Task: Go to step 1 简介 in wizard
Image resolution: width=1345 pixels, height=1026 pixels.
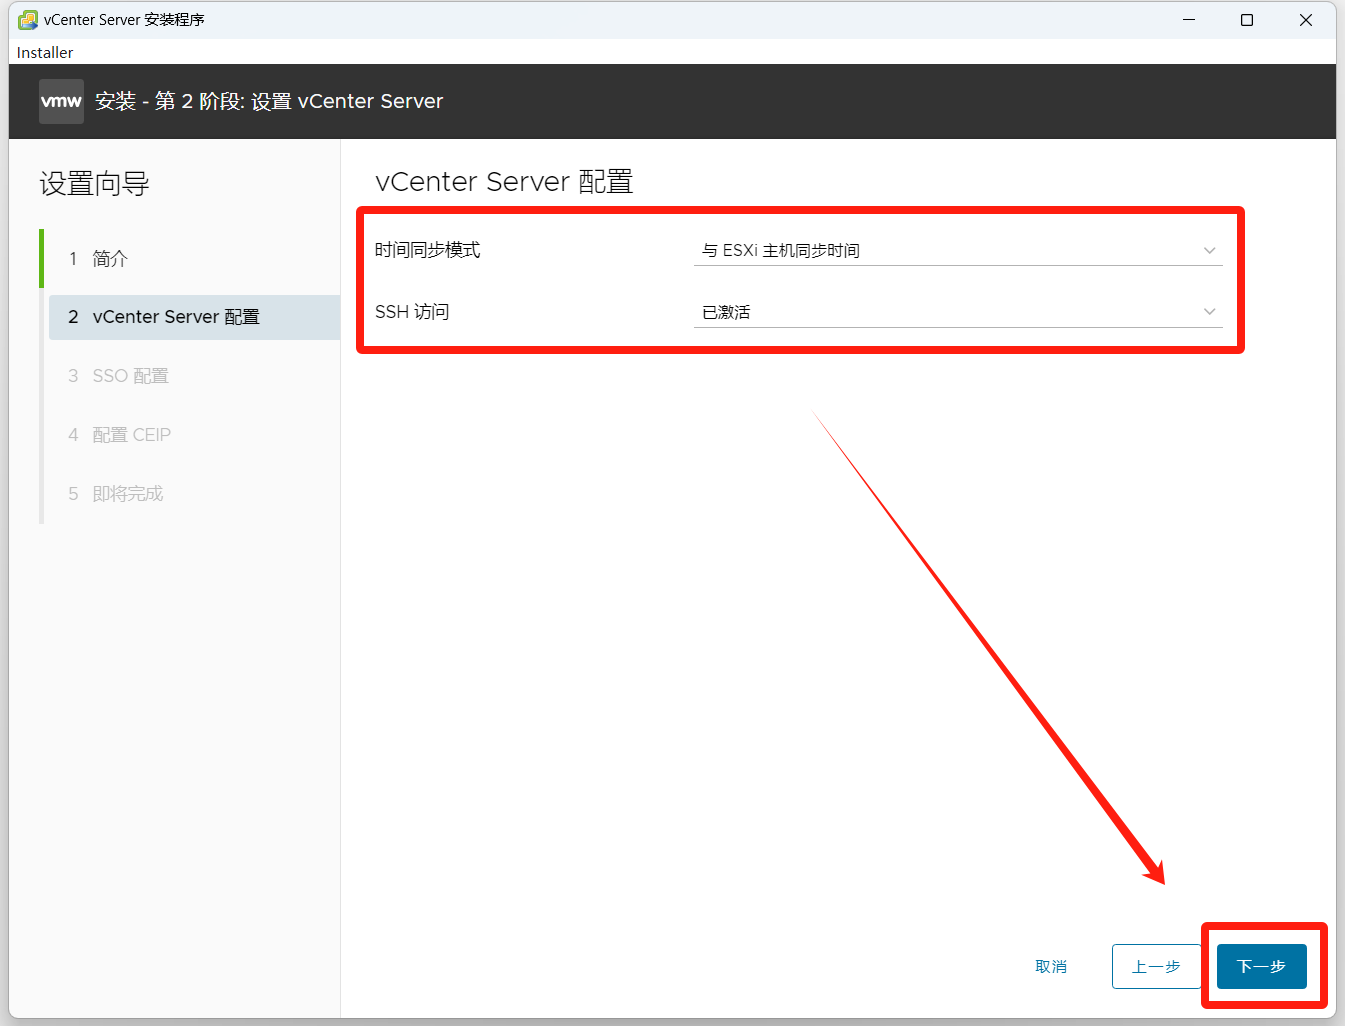Action: 110,259
